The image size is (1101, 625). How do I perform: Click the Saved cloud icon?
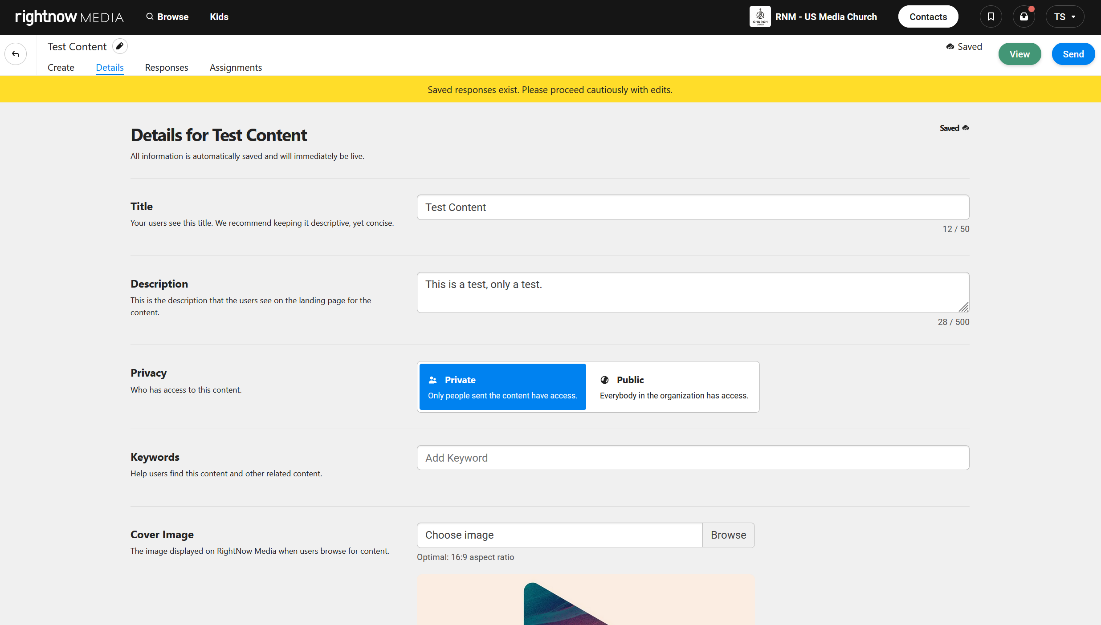tap(949, 46)
